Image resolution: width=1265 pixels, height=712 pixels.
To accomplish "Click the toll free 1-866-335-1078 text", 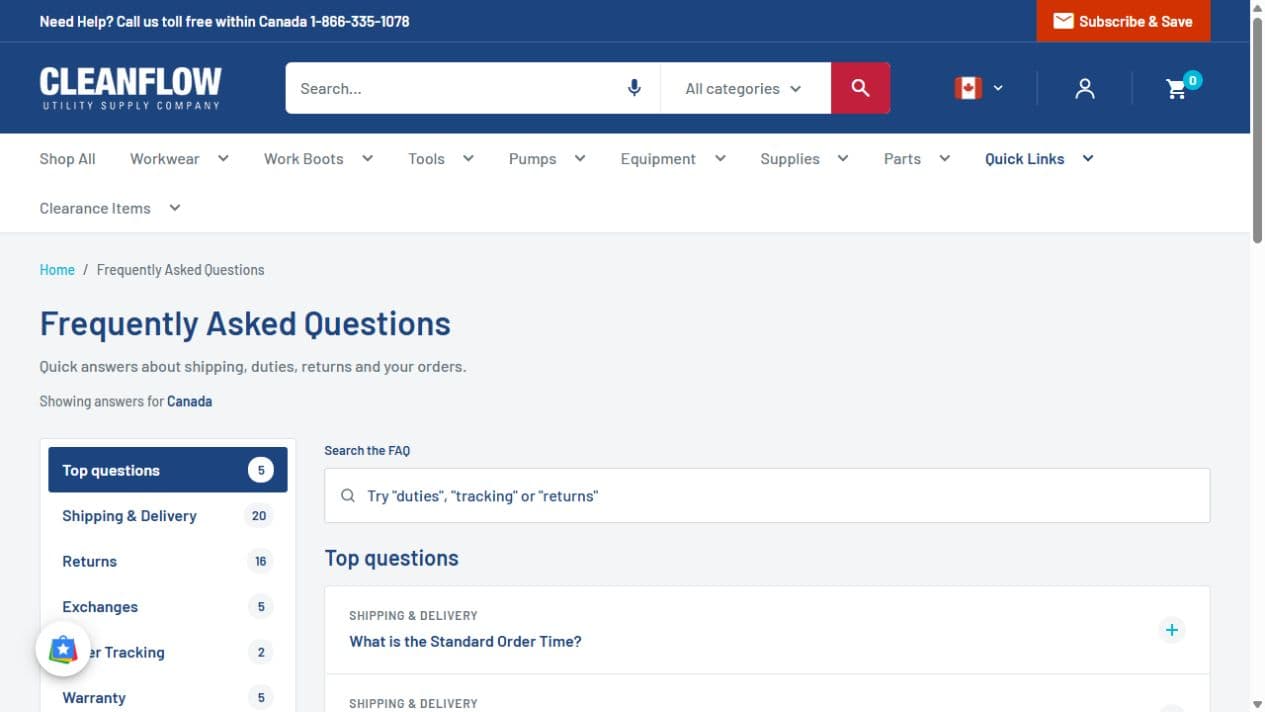I will pyautogui.click(x=359, y=21).
